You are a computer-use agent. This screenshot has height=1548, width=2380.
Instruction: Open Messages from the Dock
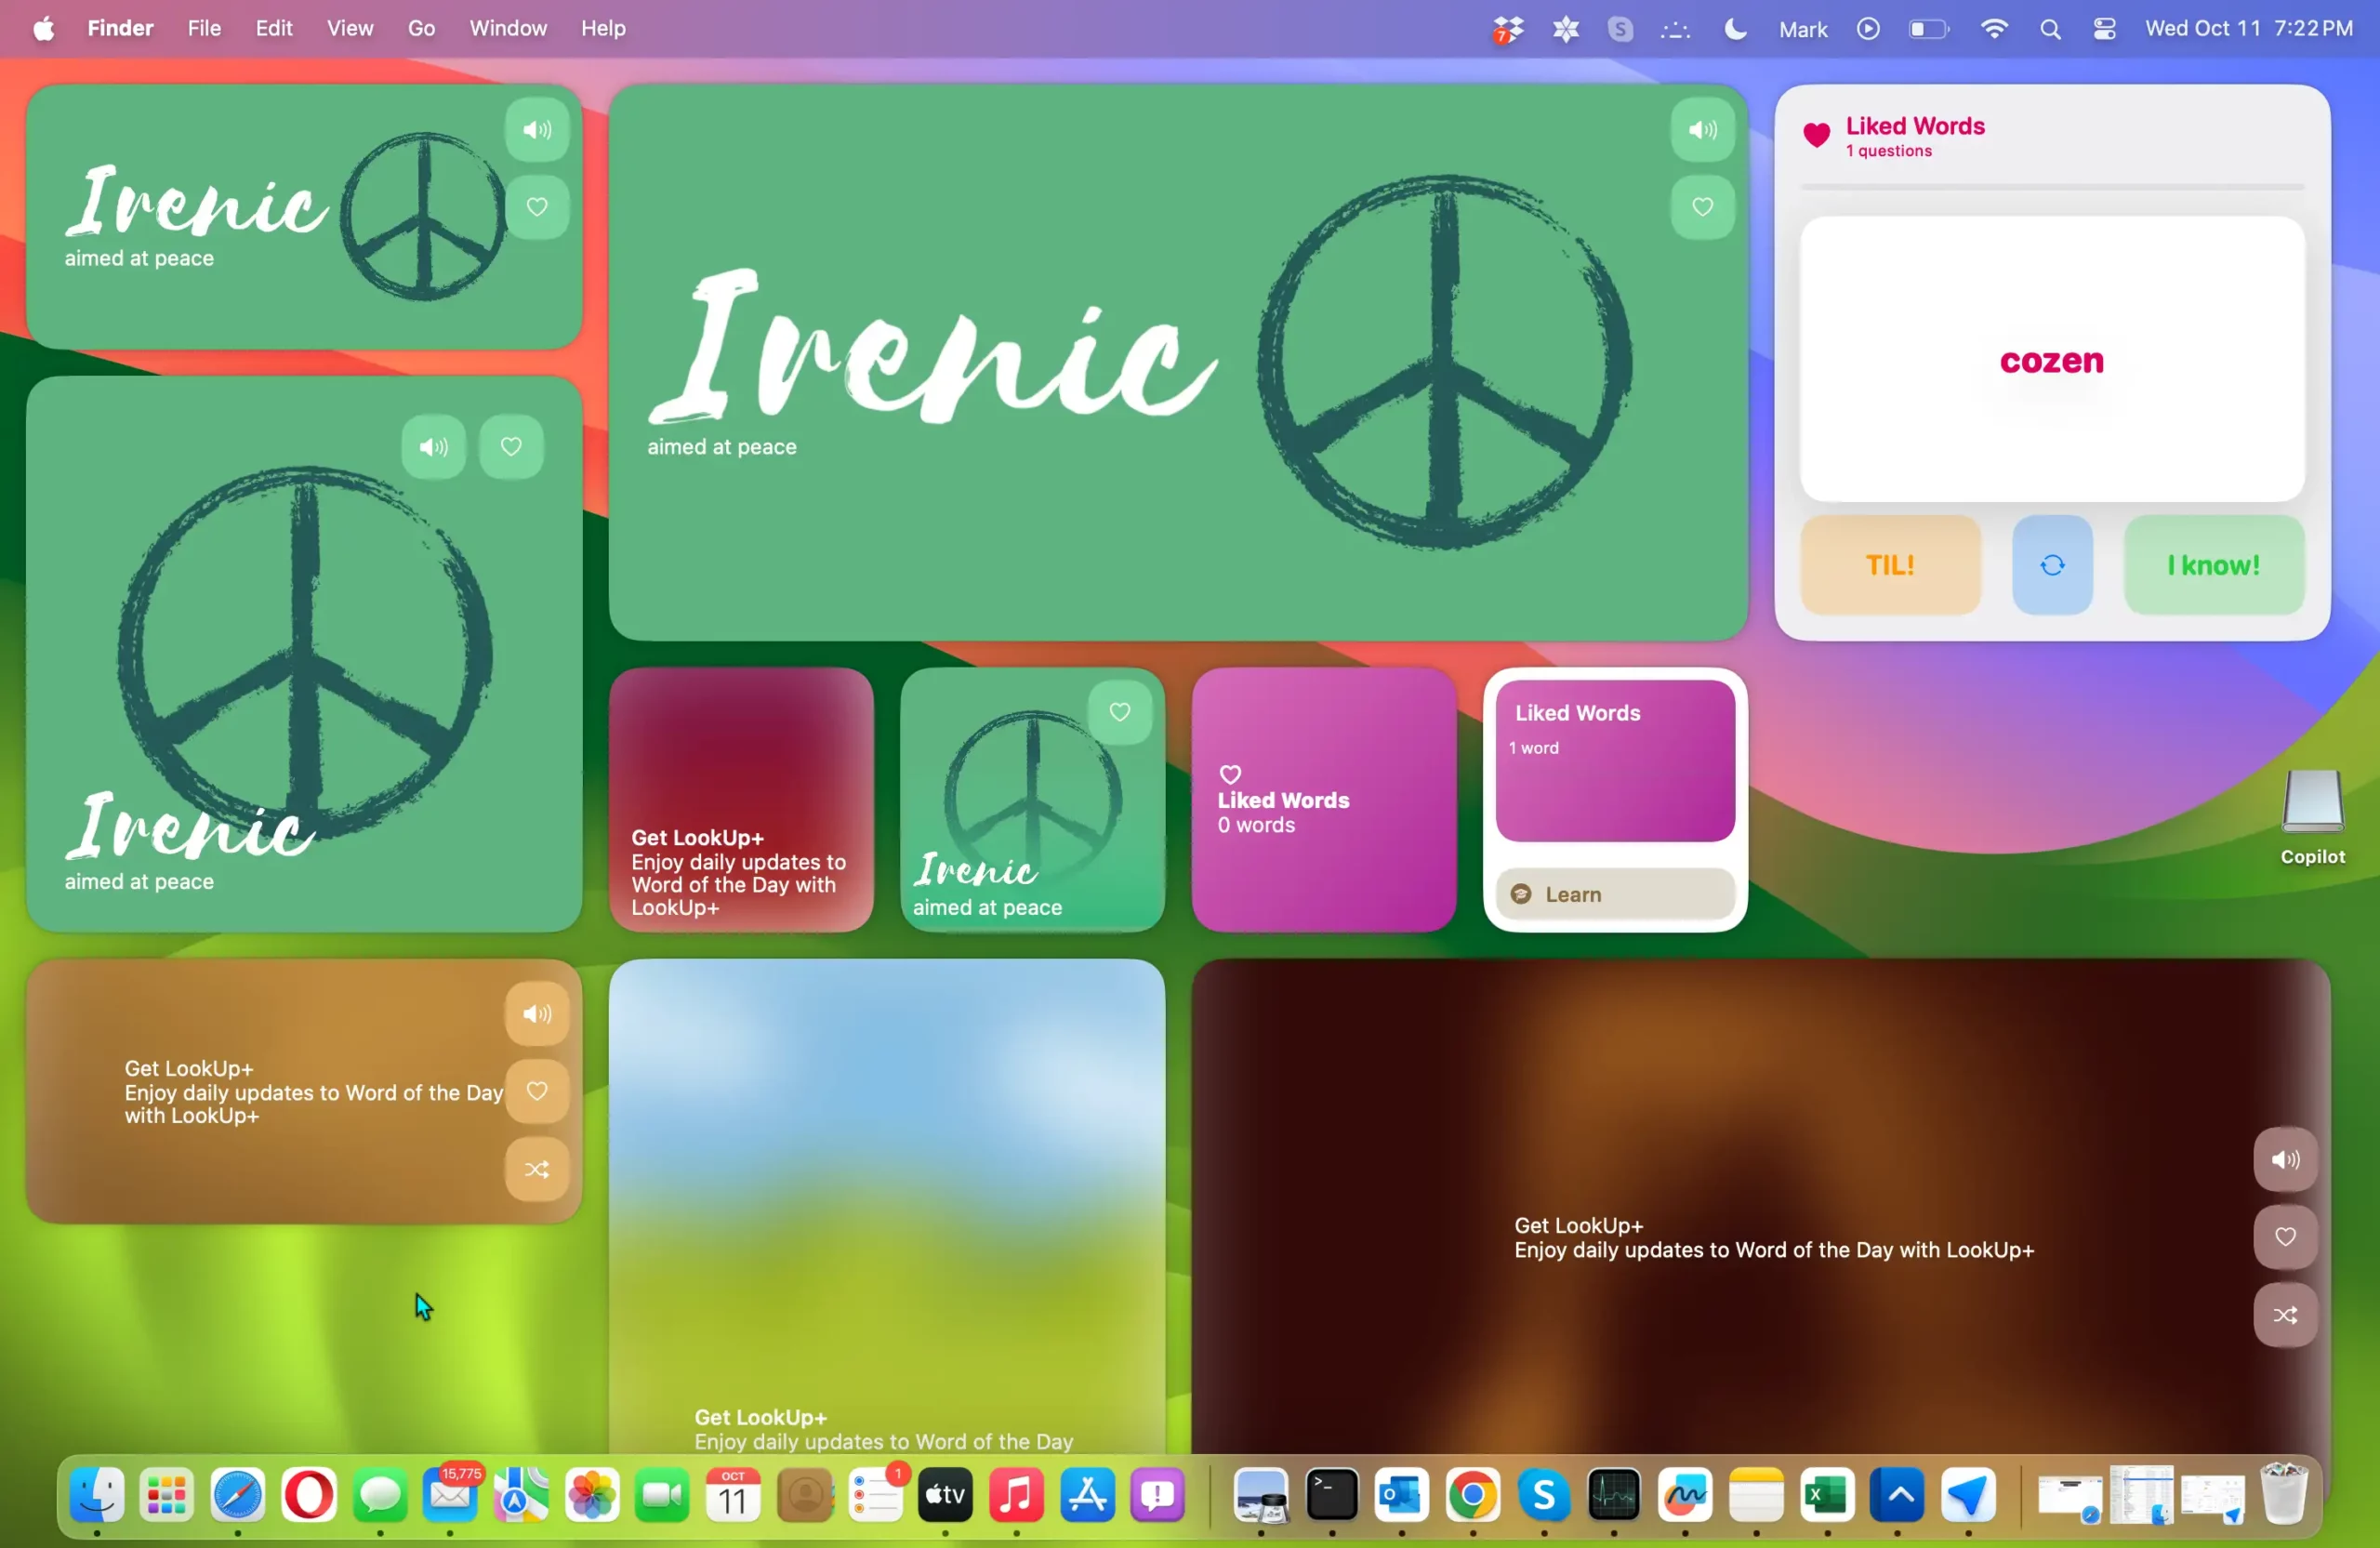tap(380, 1496)
